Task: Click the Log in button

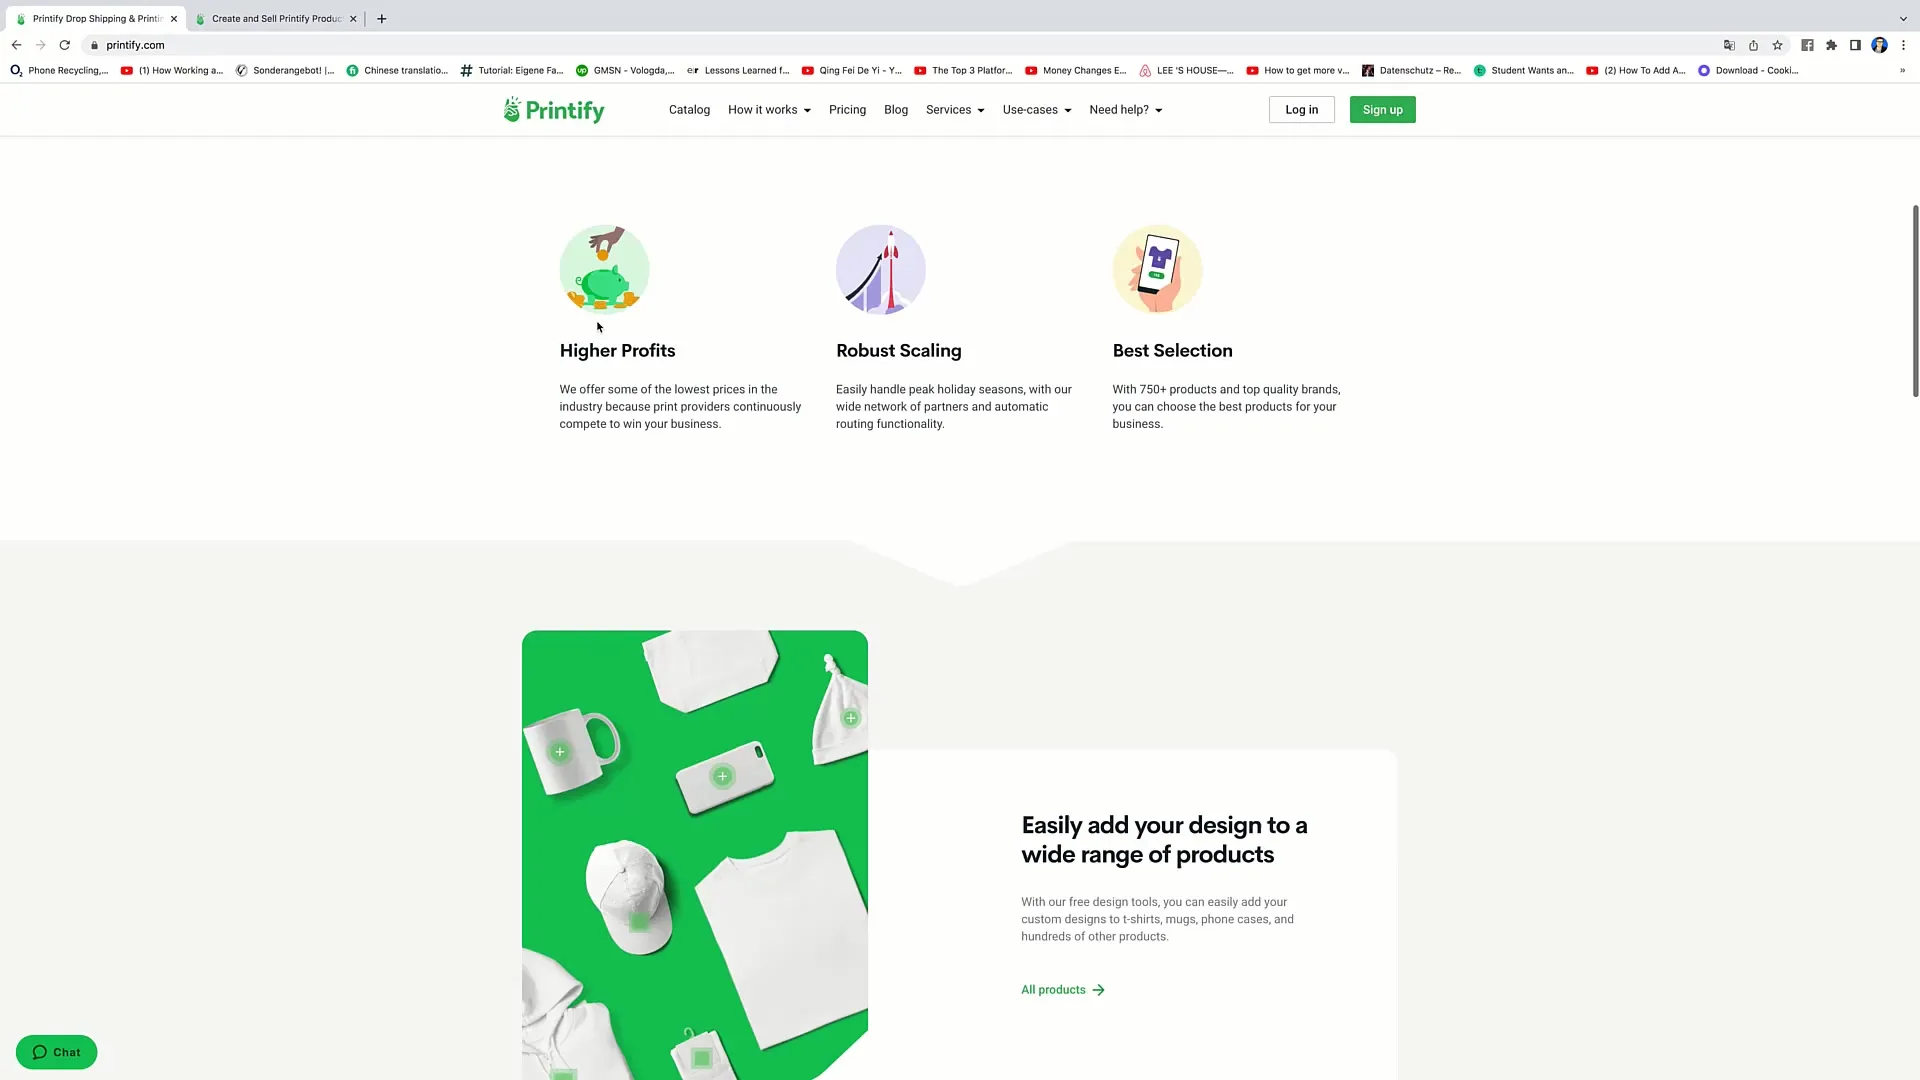Action: (x=1302, y=109)
